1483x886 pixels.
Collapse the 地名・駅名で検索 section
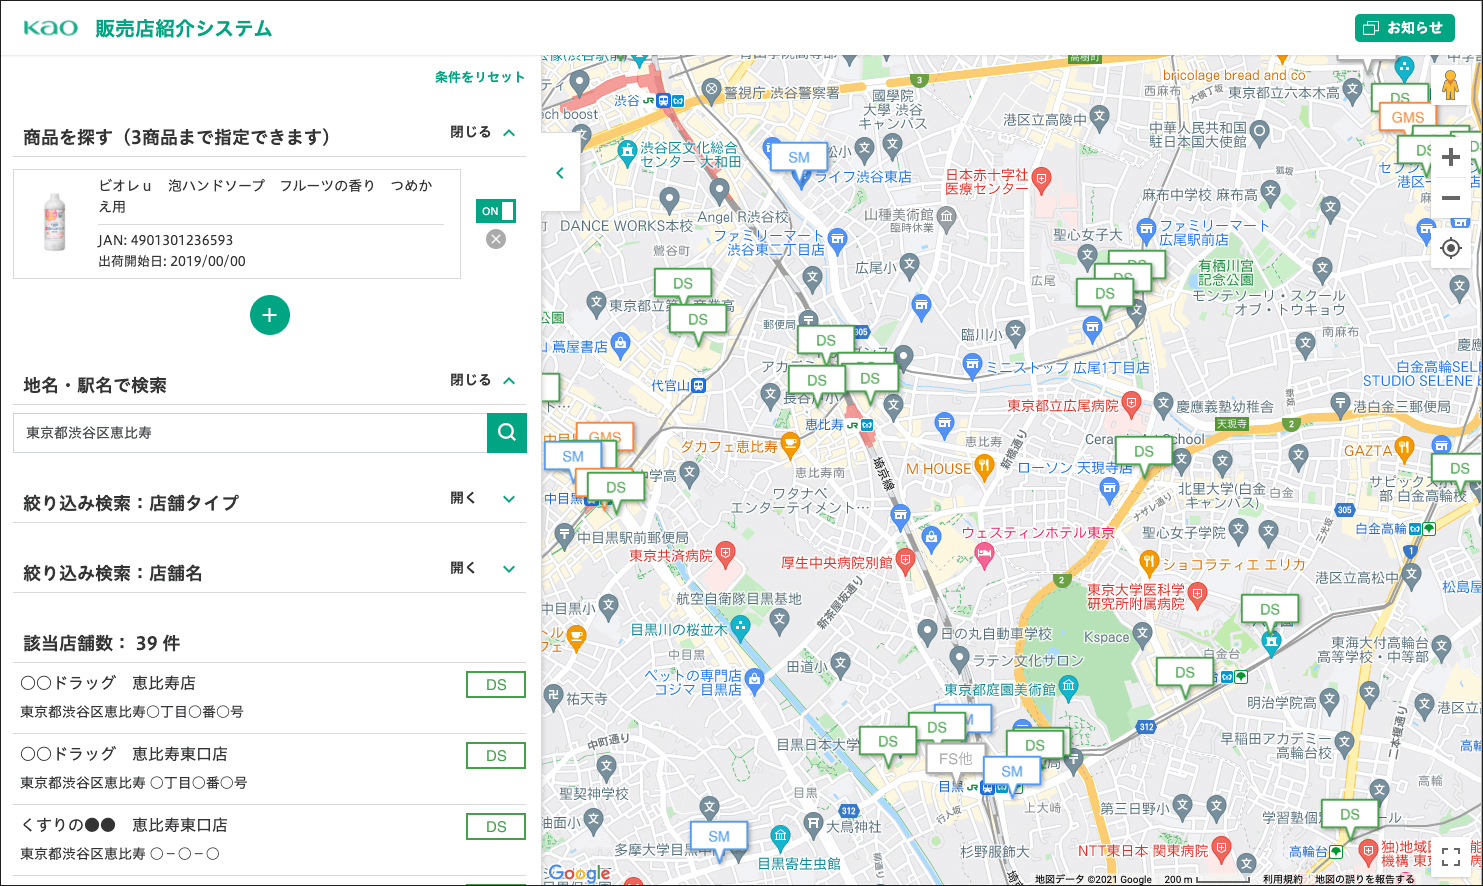click(484, 380)
